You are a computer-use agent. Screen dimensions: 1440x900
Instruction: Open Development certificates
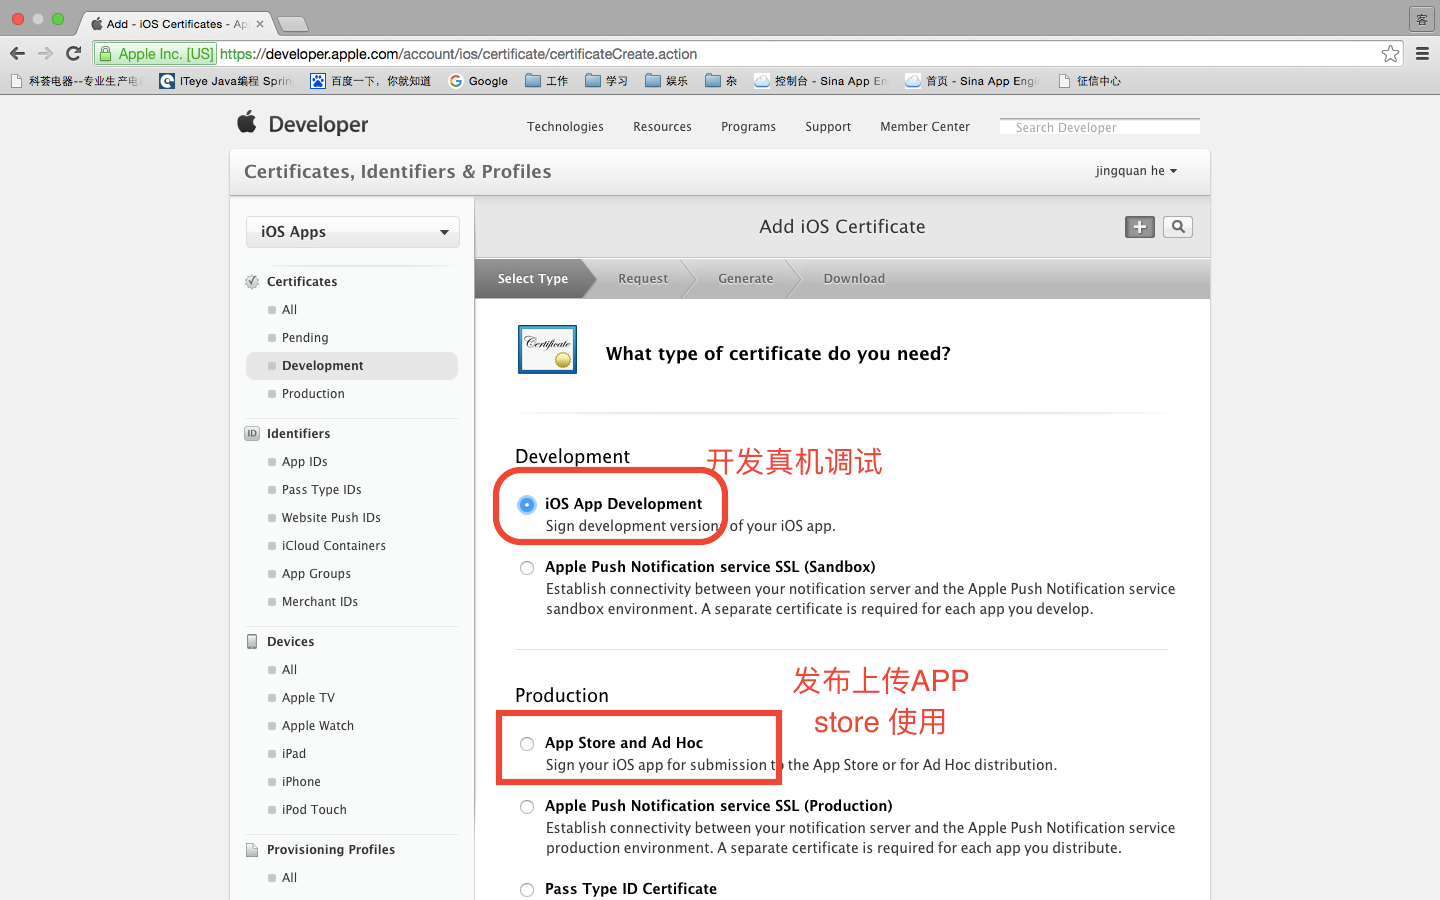click(352, 366)
